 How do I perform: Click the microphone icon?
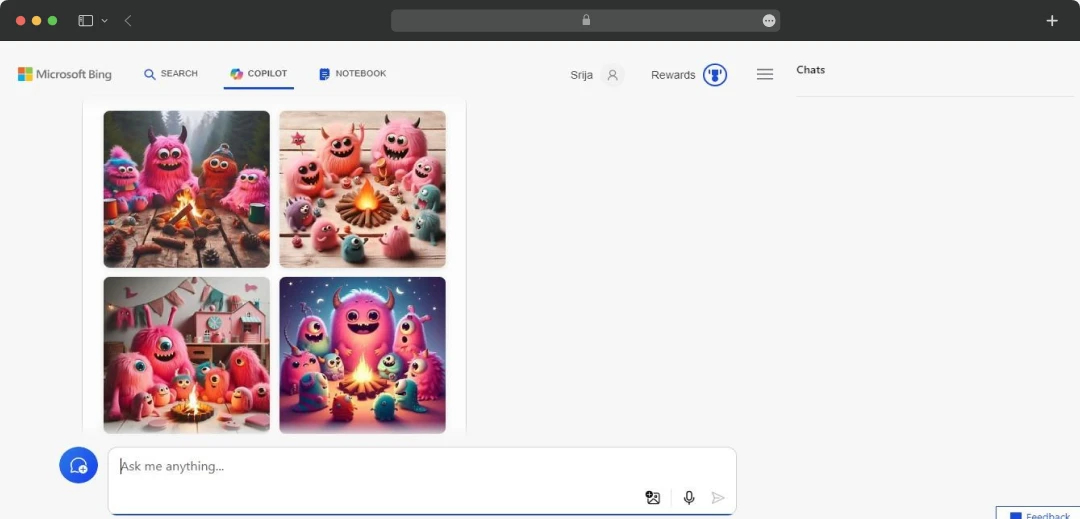(x=689, y=498)
